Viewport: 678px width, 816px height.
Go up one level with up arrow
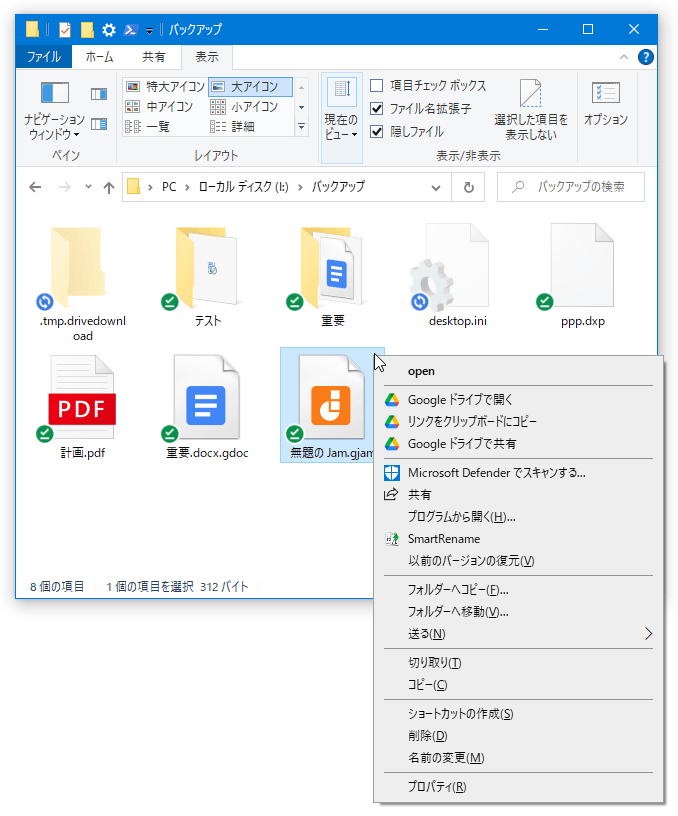[x=108, y=187]
